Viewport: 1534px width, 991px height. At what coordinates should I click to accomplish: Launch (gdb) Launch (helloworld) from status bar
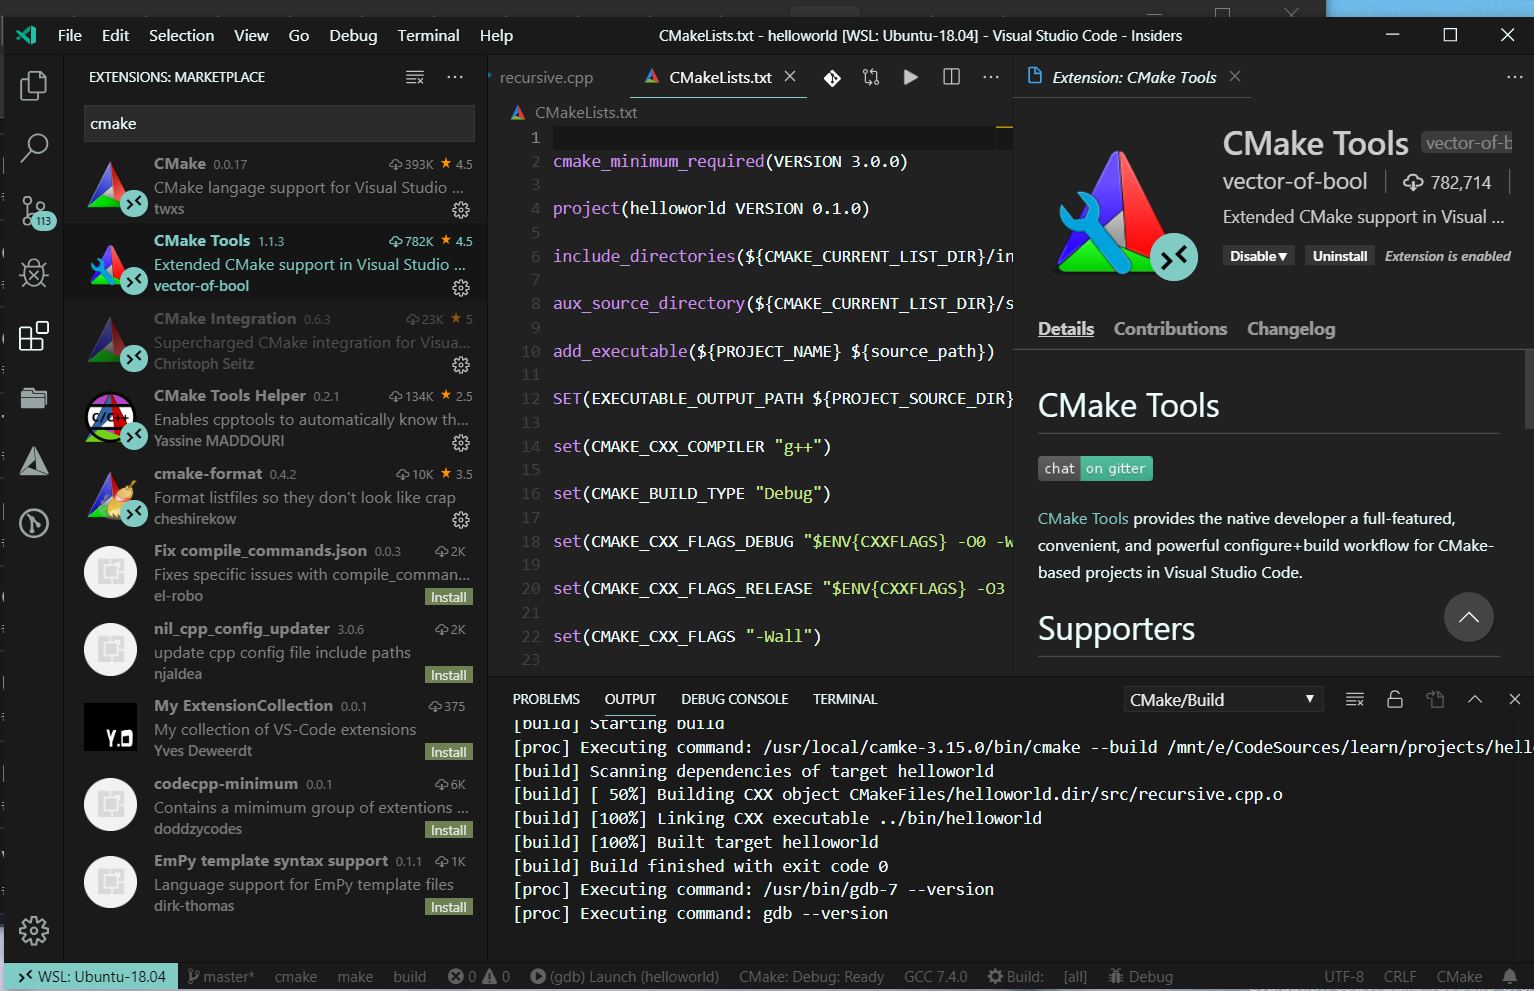tap(624, 977)
